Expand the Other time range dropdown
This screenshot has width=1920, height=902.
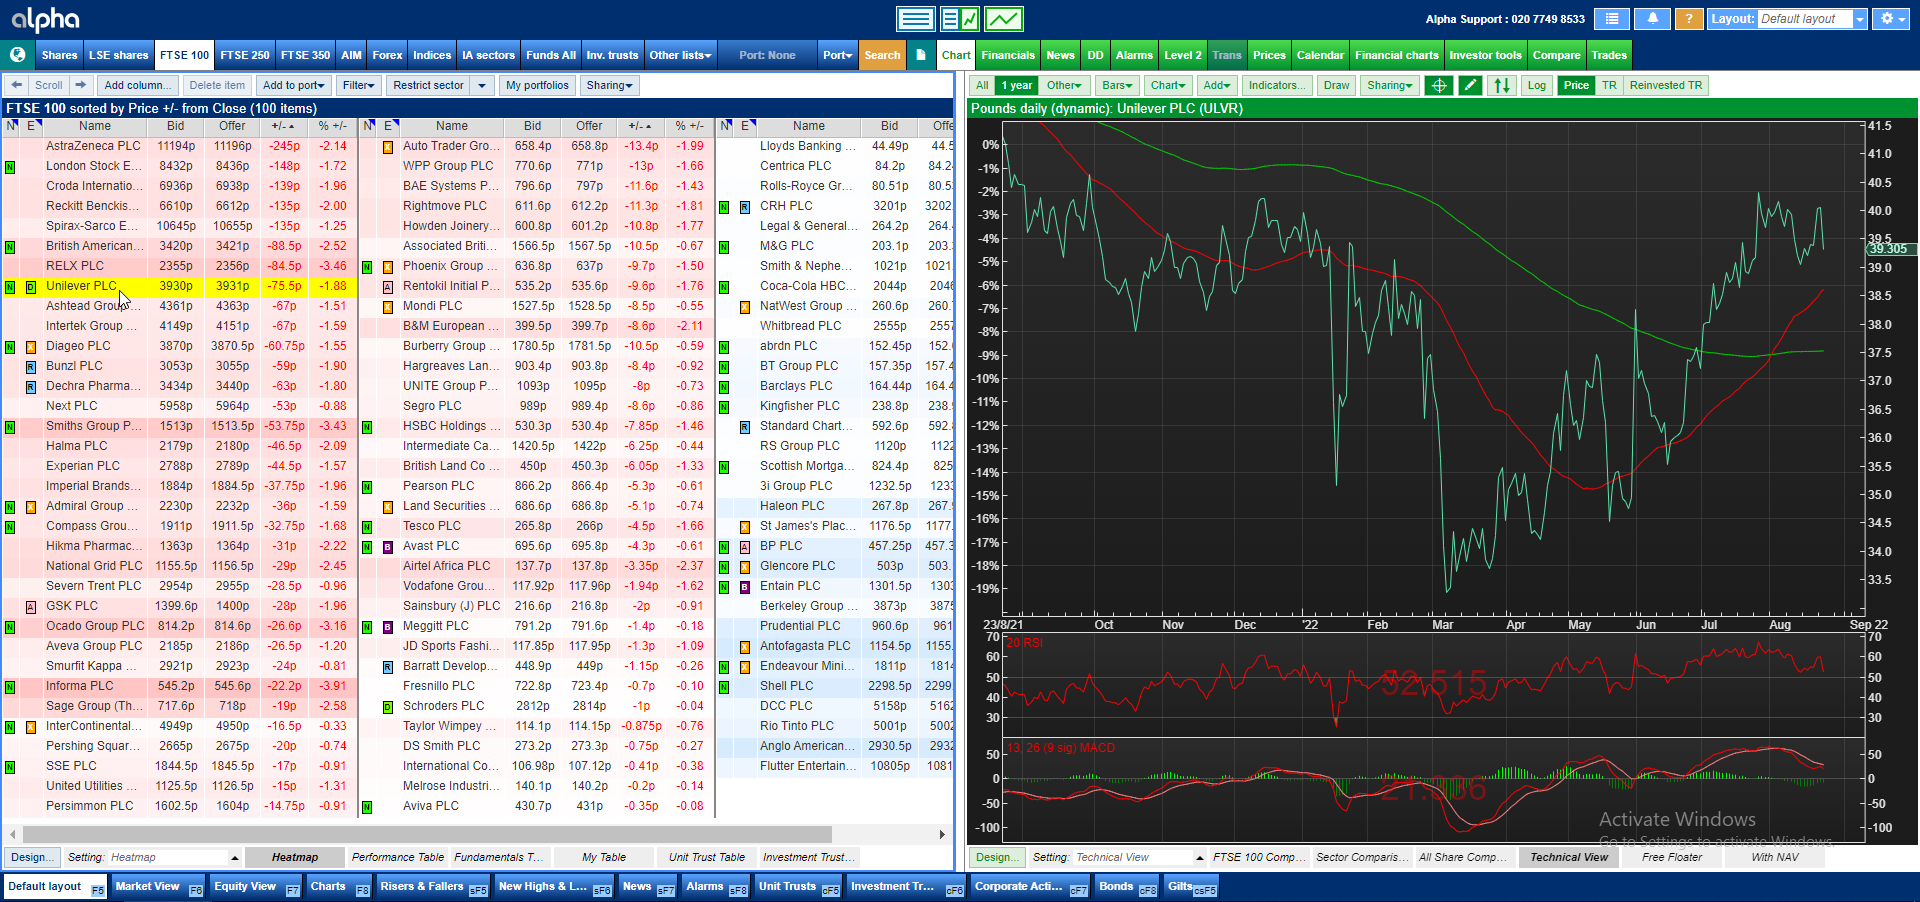click(1064, 85)
